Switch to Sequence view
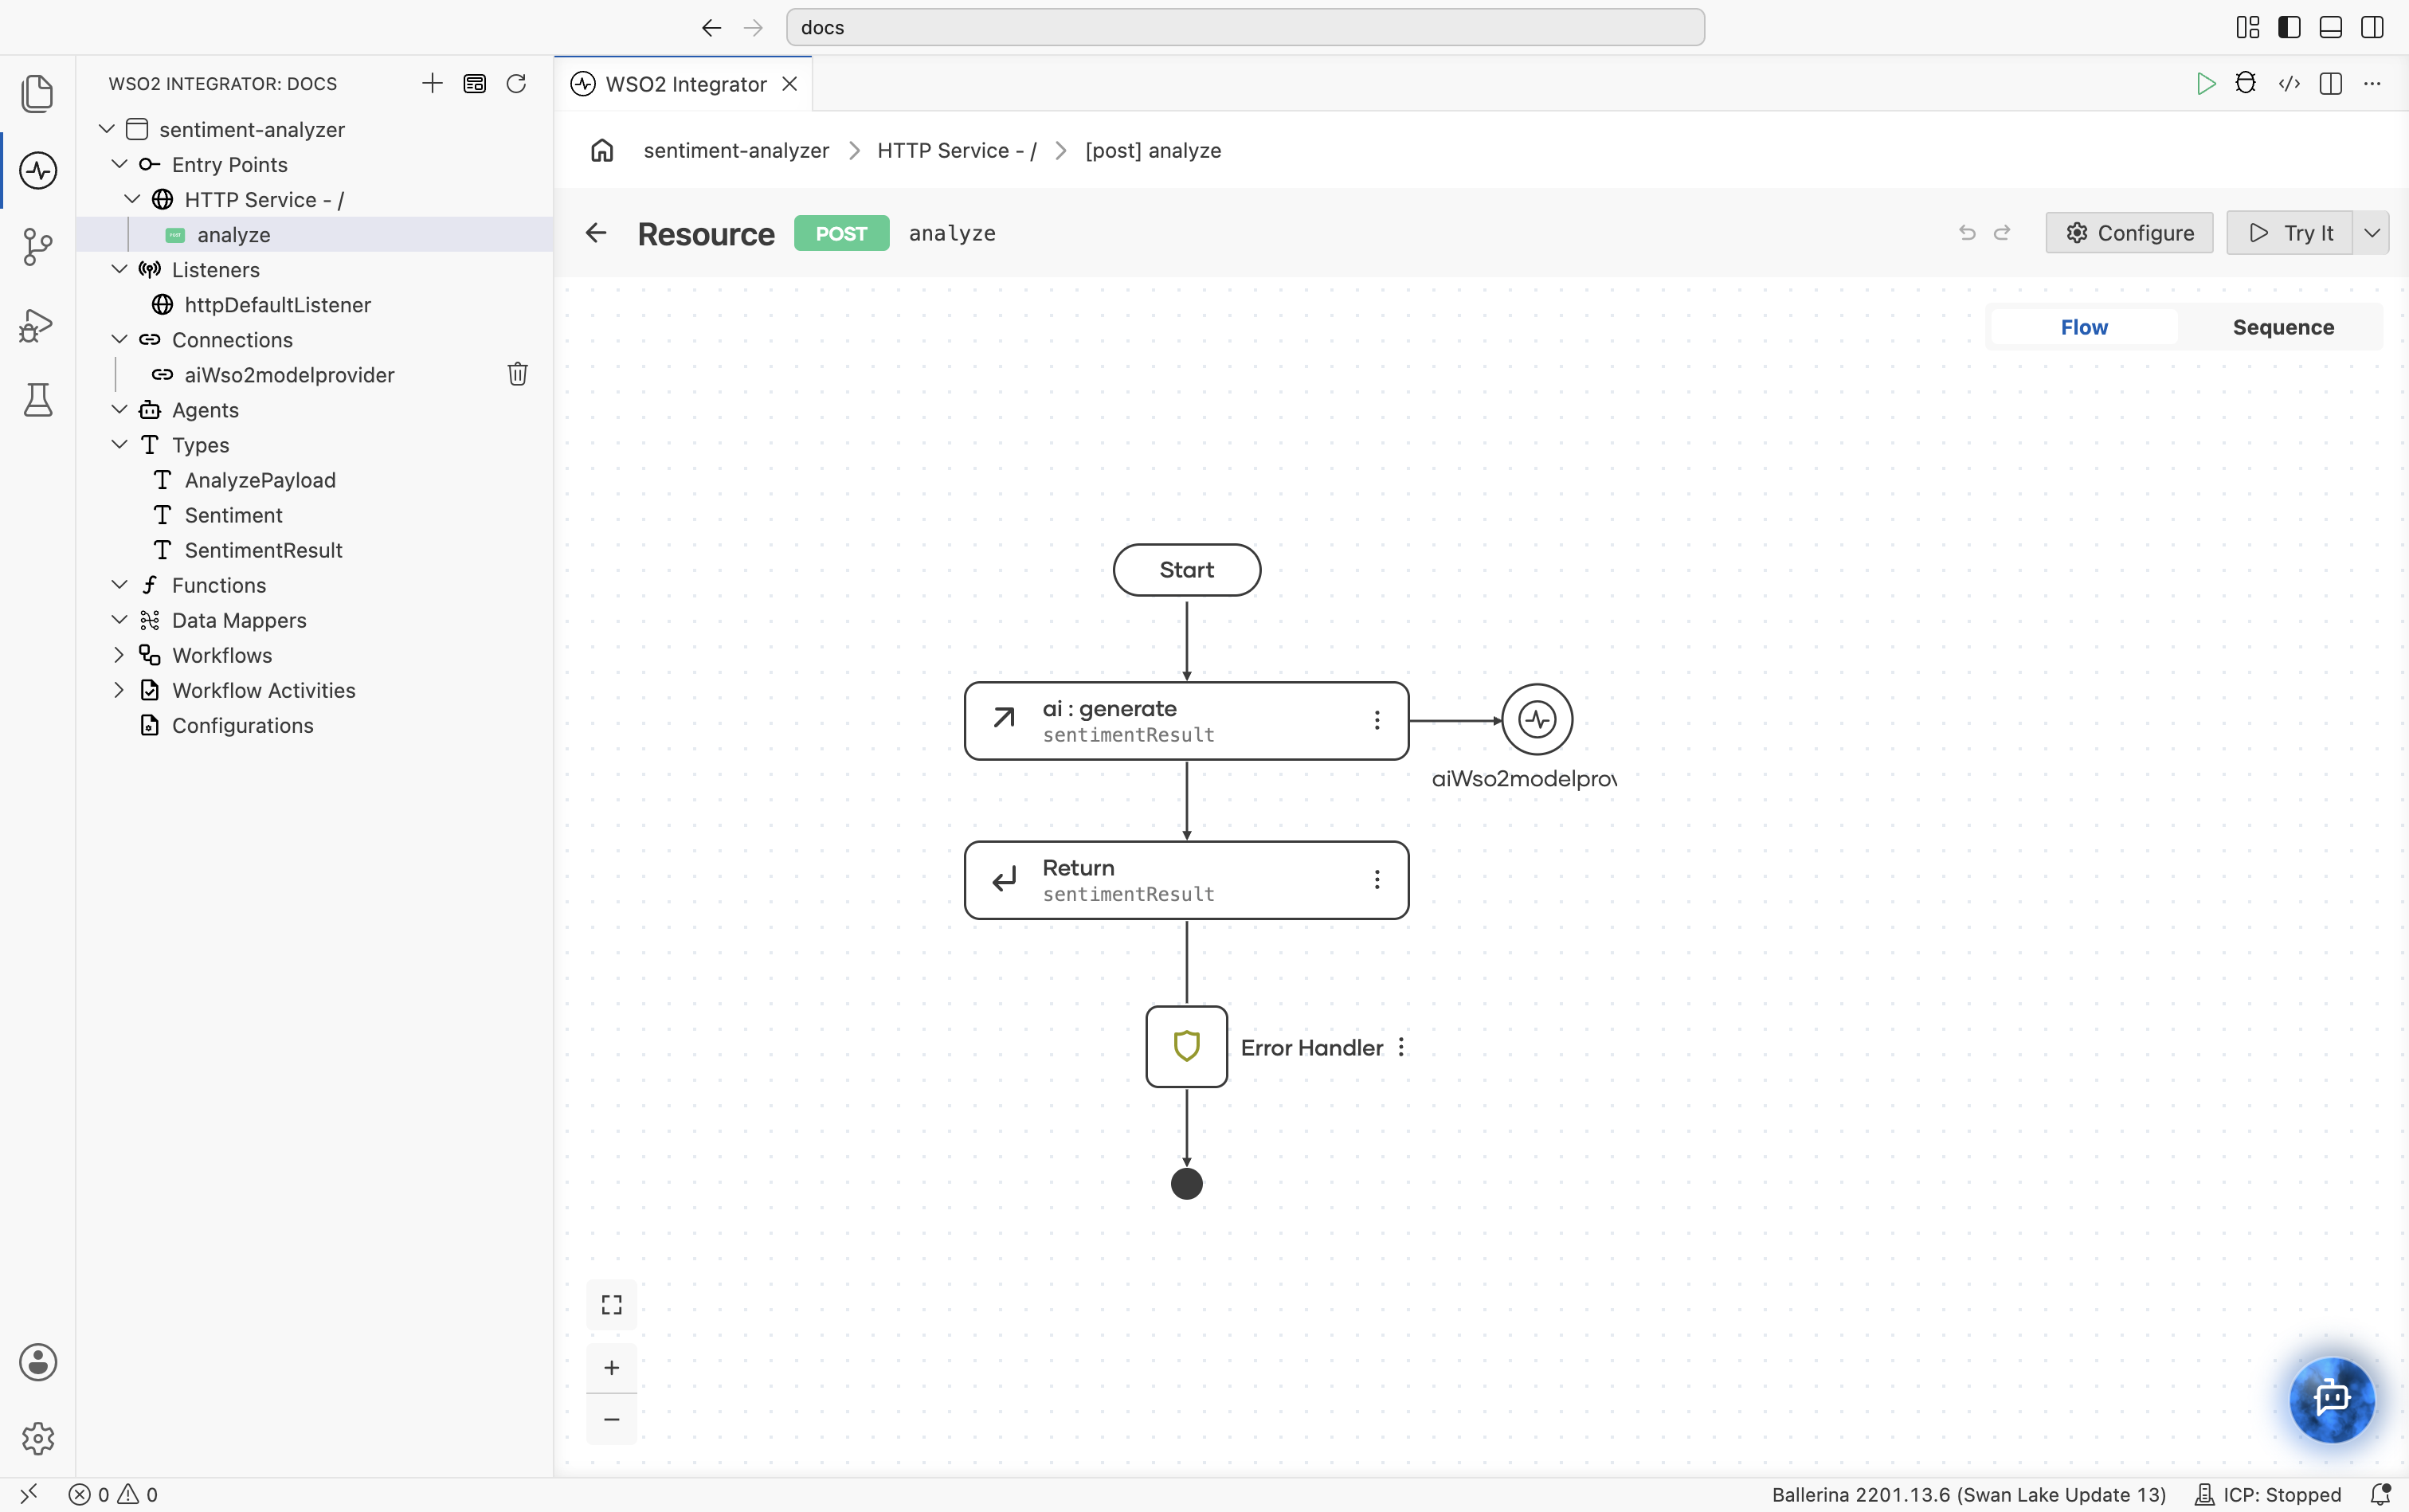The image size is (2409, 1512). tap(2283, 327)
